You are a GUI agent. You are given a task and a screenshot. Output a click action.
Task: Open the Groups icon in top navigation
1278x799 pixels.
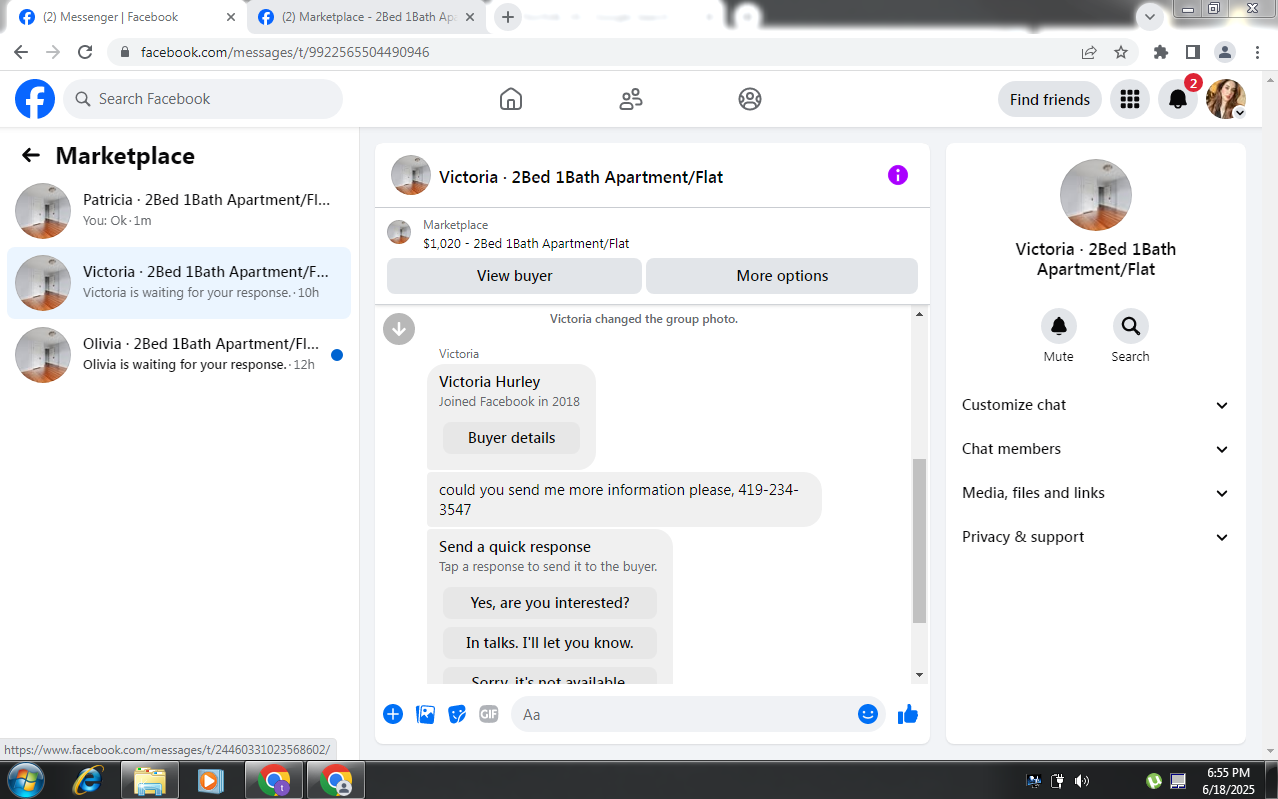click(750, 99)
